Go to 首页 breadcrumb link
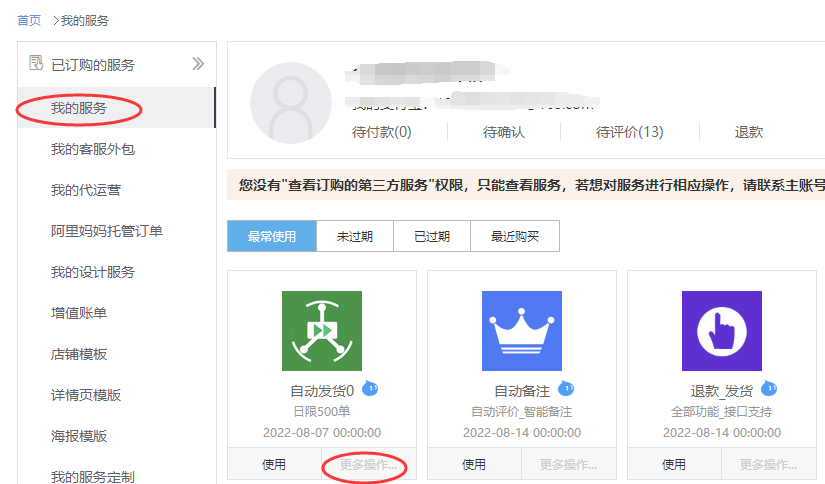The image size is (825, 484). [29, 20]
